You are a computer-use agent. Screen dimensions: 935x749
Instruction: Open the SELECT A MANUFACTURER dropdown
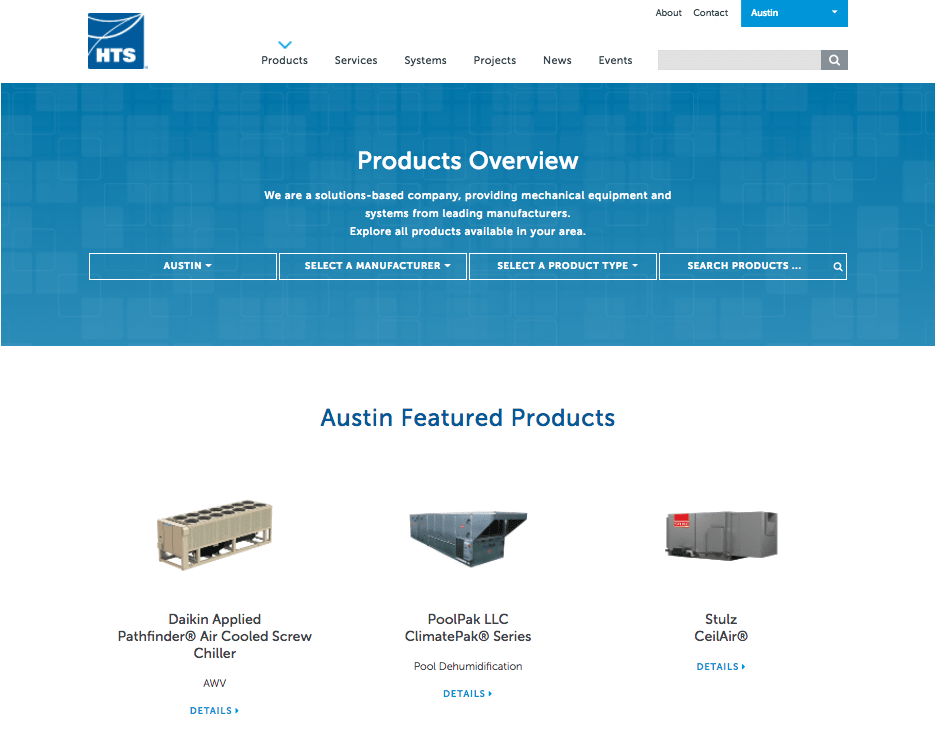[x=372, y=266]
